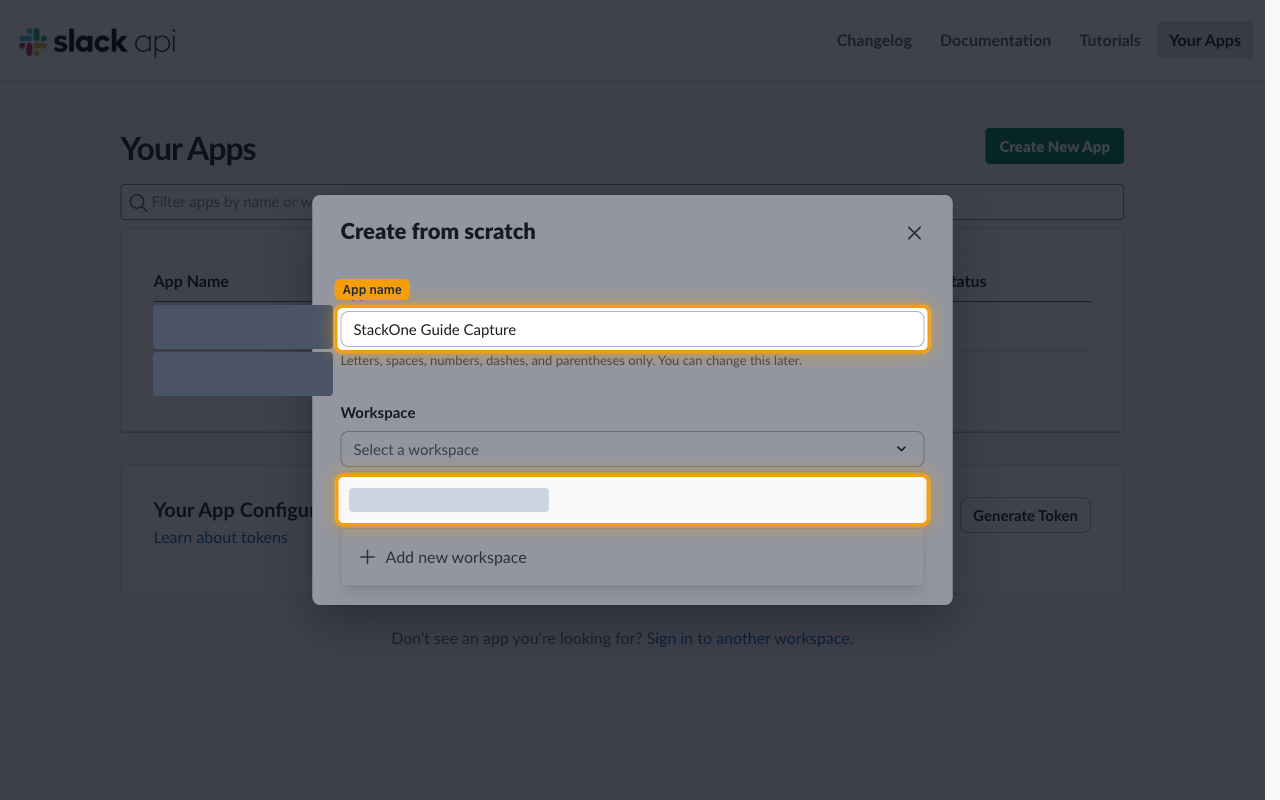This screenshot has width=1280, height=800.
Task: Go to Documentation in top navigation
Action: (x=995, y=40)
